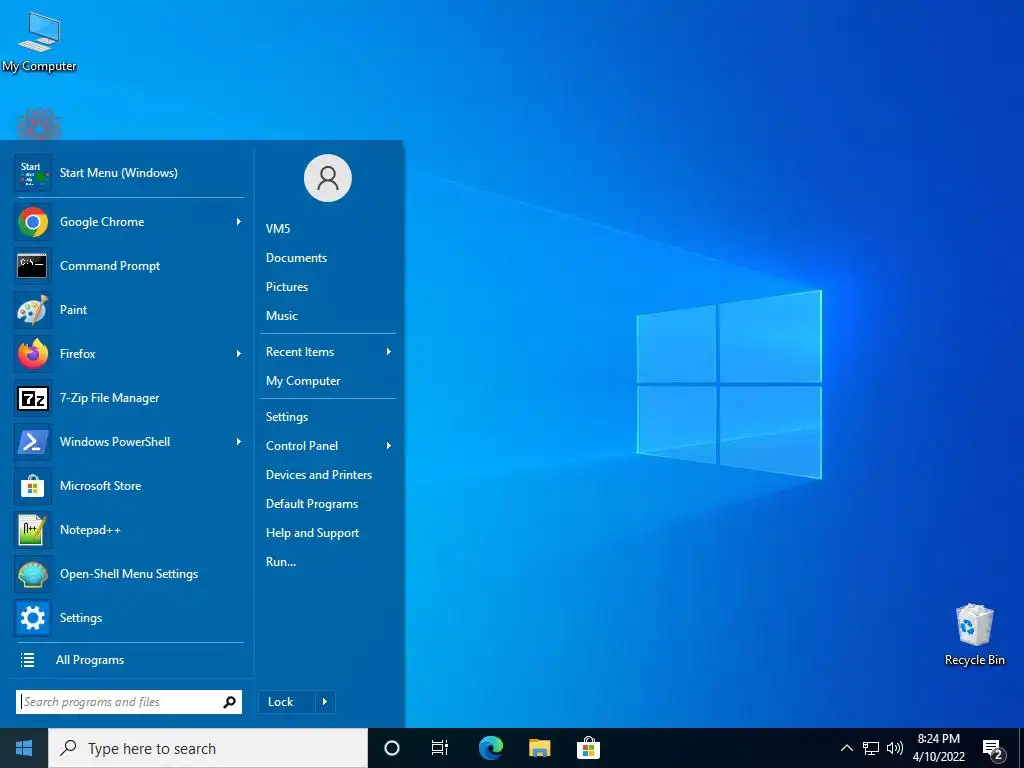The width and height of the screenshot is (1024, 768).
Task: Open the Start Menu (Windows) icon
Action: (x=33, y=173)
